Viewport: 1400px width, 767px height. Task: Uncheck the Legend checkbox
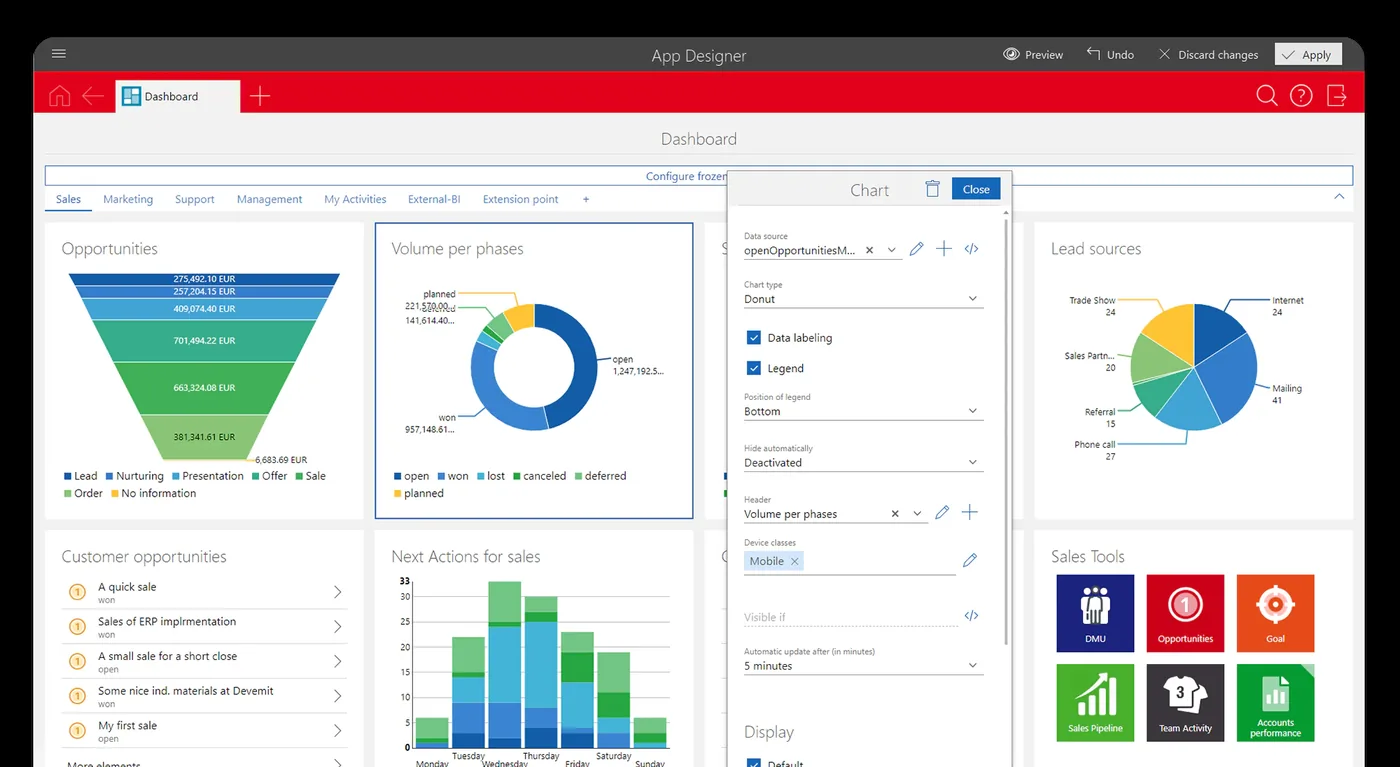click(x=754, y=368)
